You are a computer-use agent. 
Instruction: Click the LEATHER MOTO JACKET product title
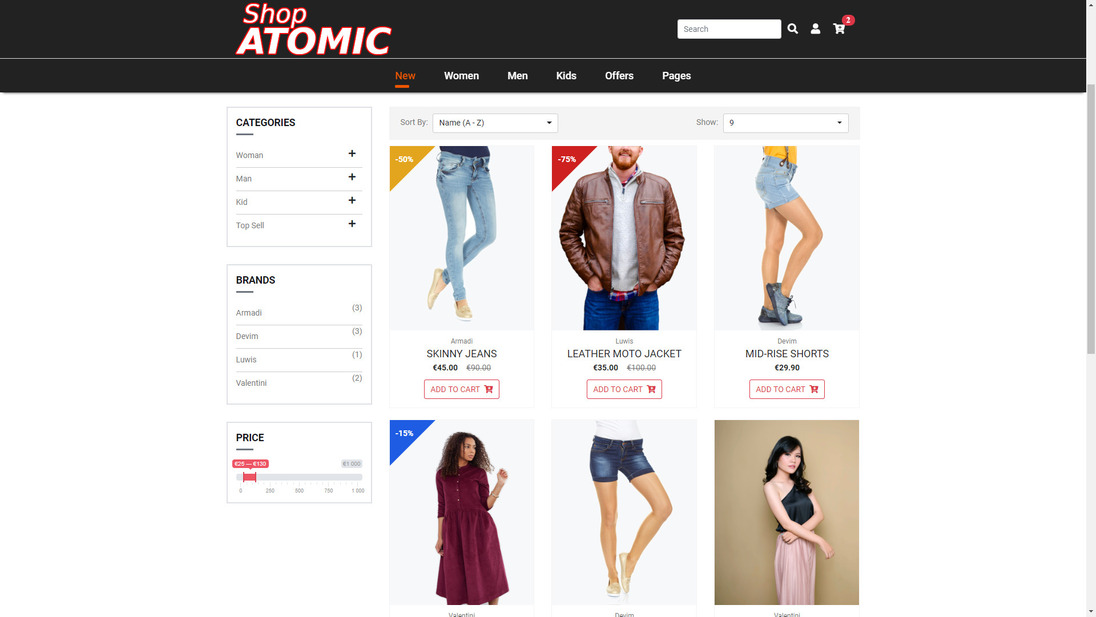(624, 354)
